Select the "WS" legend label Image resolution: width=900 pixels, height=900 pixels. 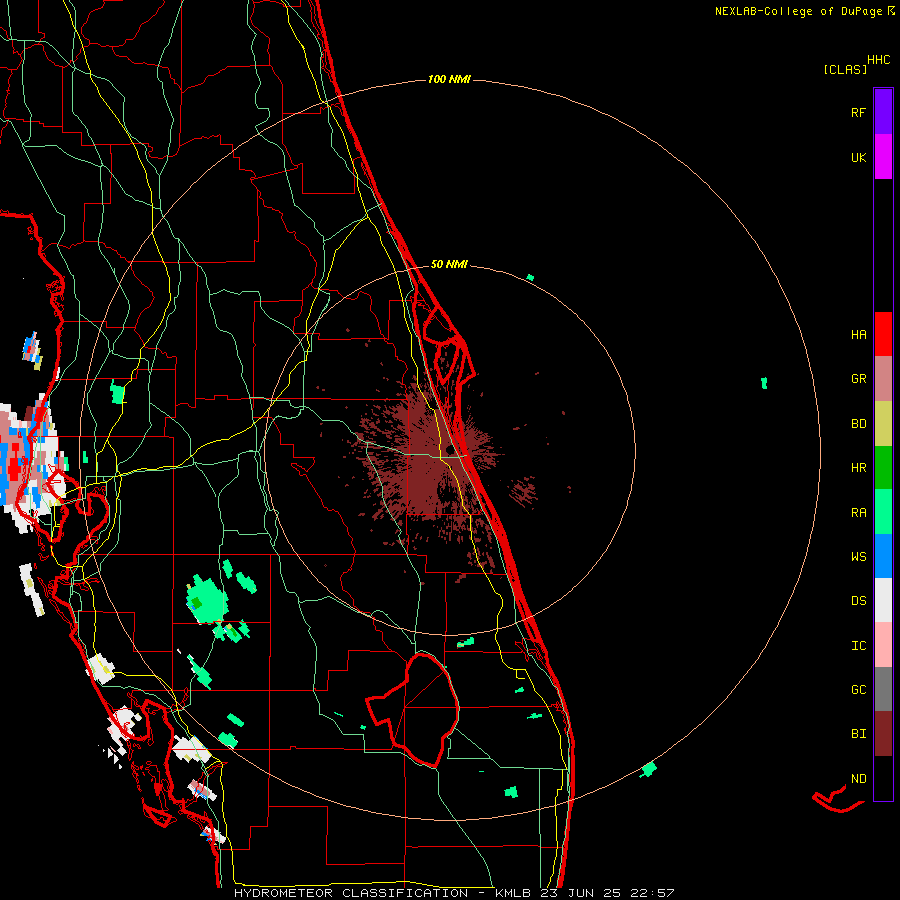pyautogui.click(x=858, y=556)
